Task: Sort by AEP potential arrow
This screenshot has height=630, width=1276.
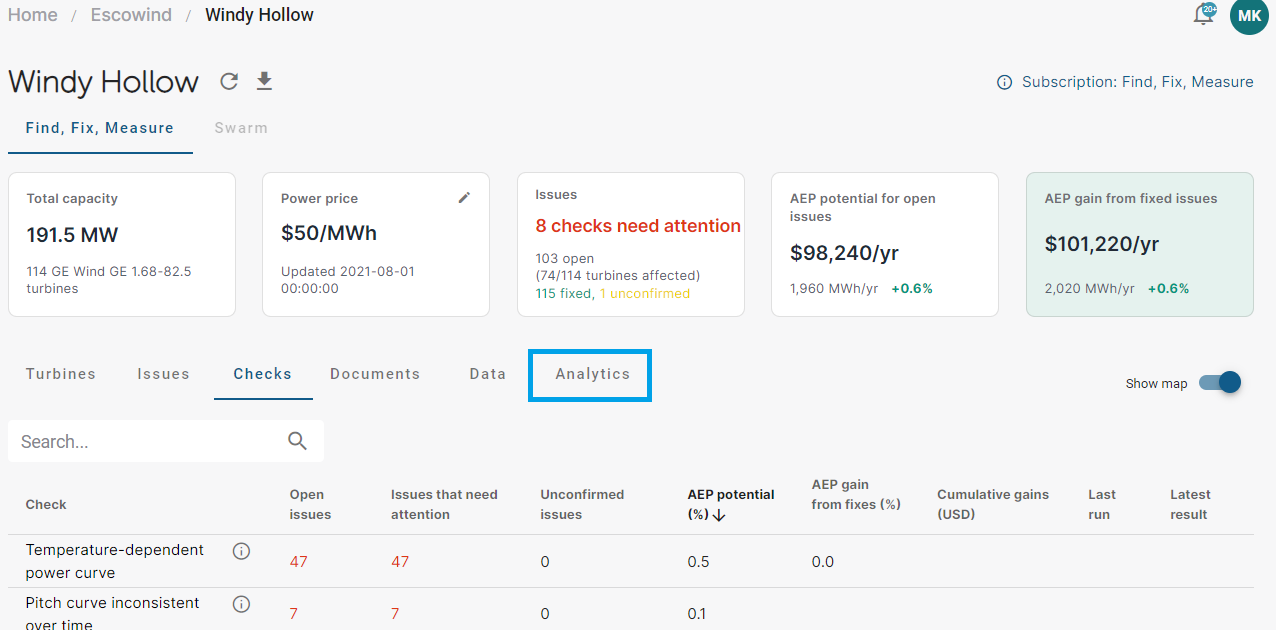Action: (719, 515)
